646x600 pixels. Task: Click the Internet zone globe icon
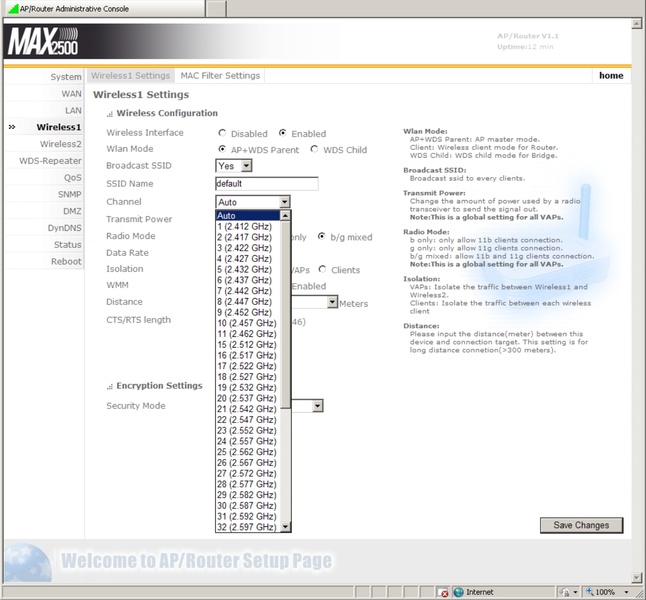click(459, 592)
